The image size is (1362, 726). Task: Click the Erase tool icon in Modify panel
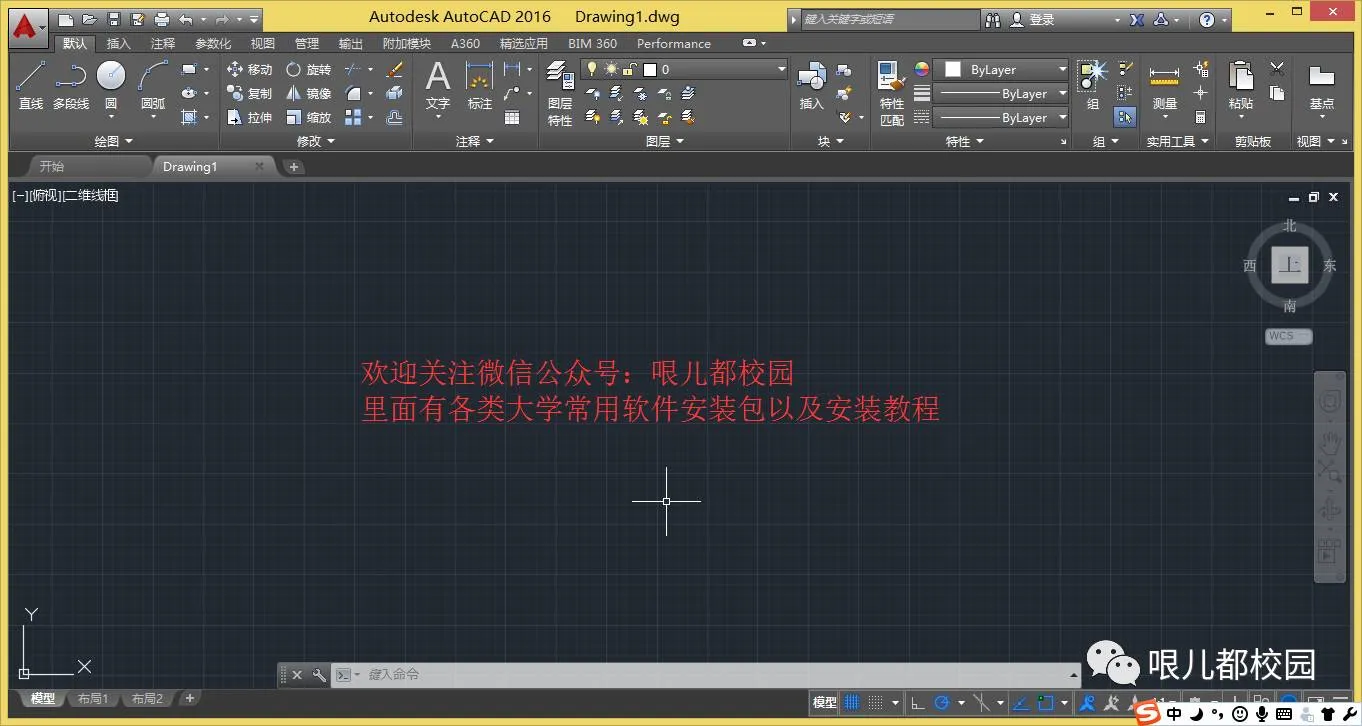click(394, 69)
